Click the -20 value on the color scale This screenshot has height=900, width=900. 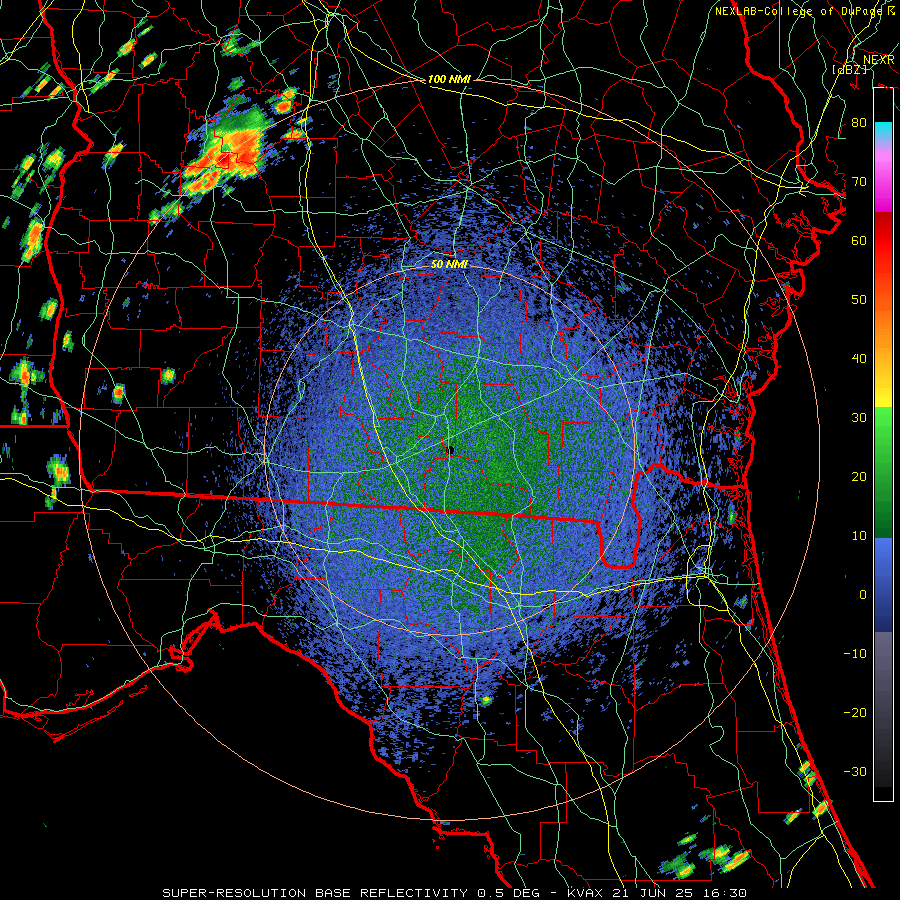[855, 712]
